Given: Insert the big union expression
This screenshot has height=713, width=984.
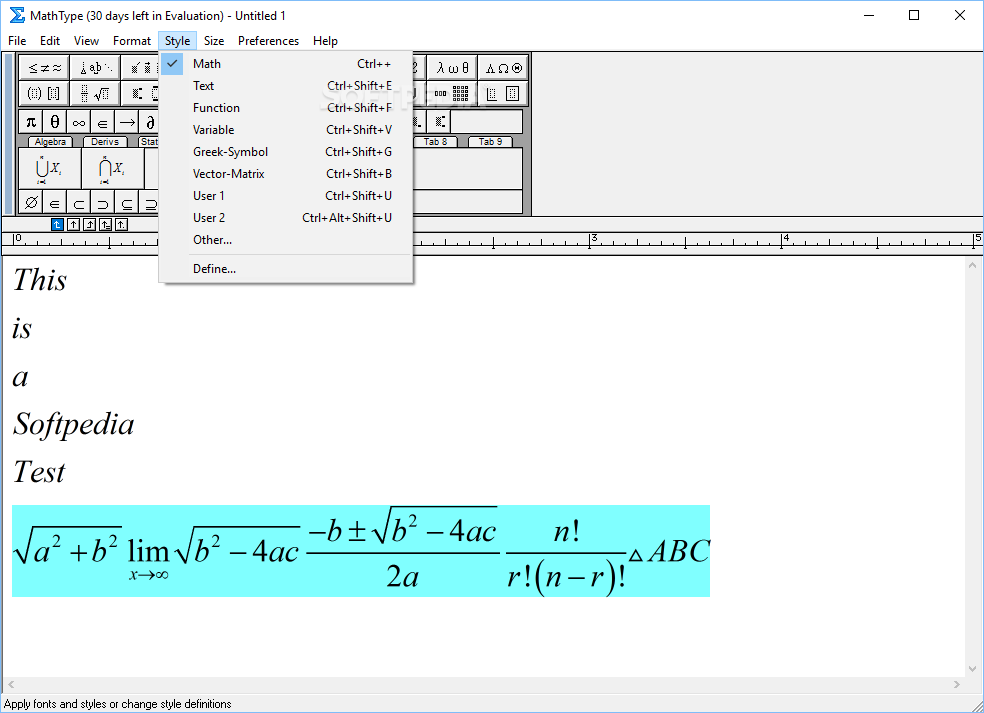Looking at the screenshot, I should tap(50, 168).
